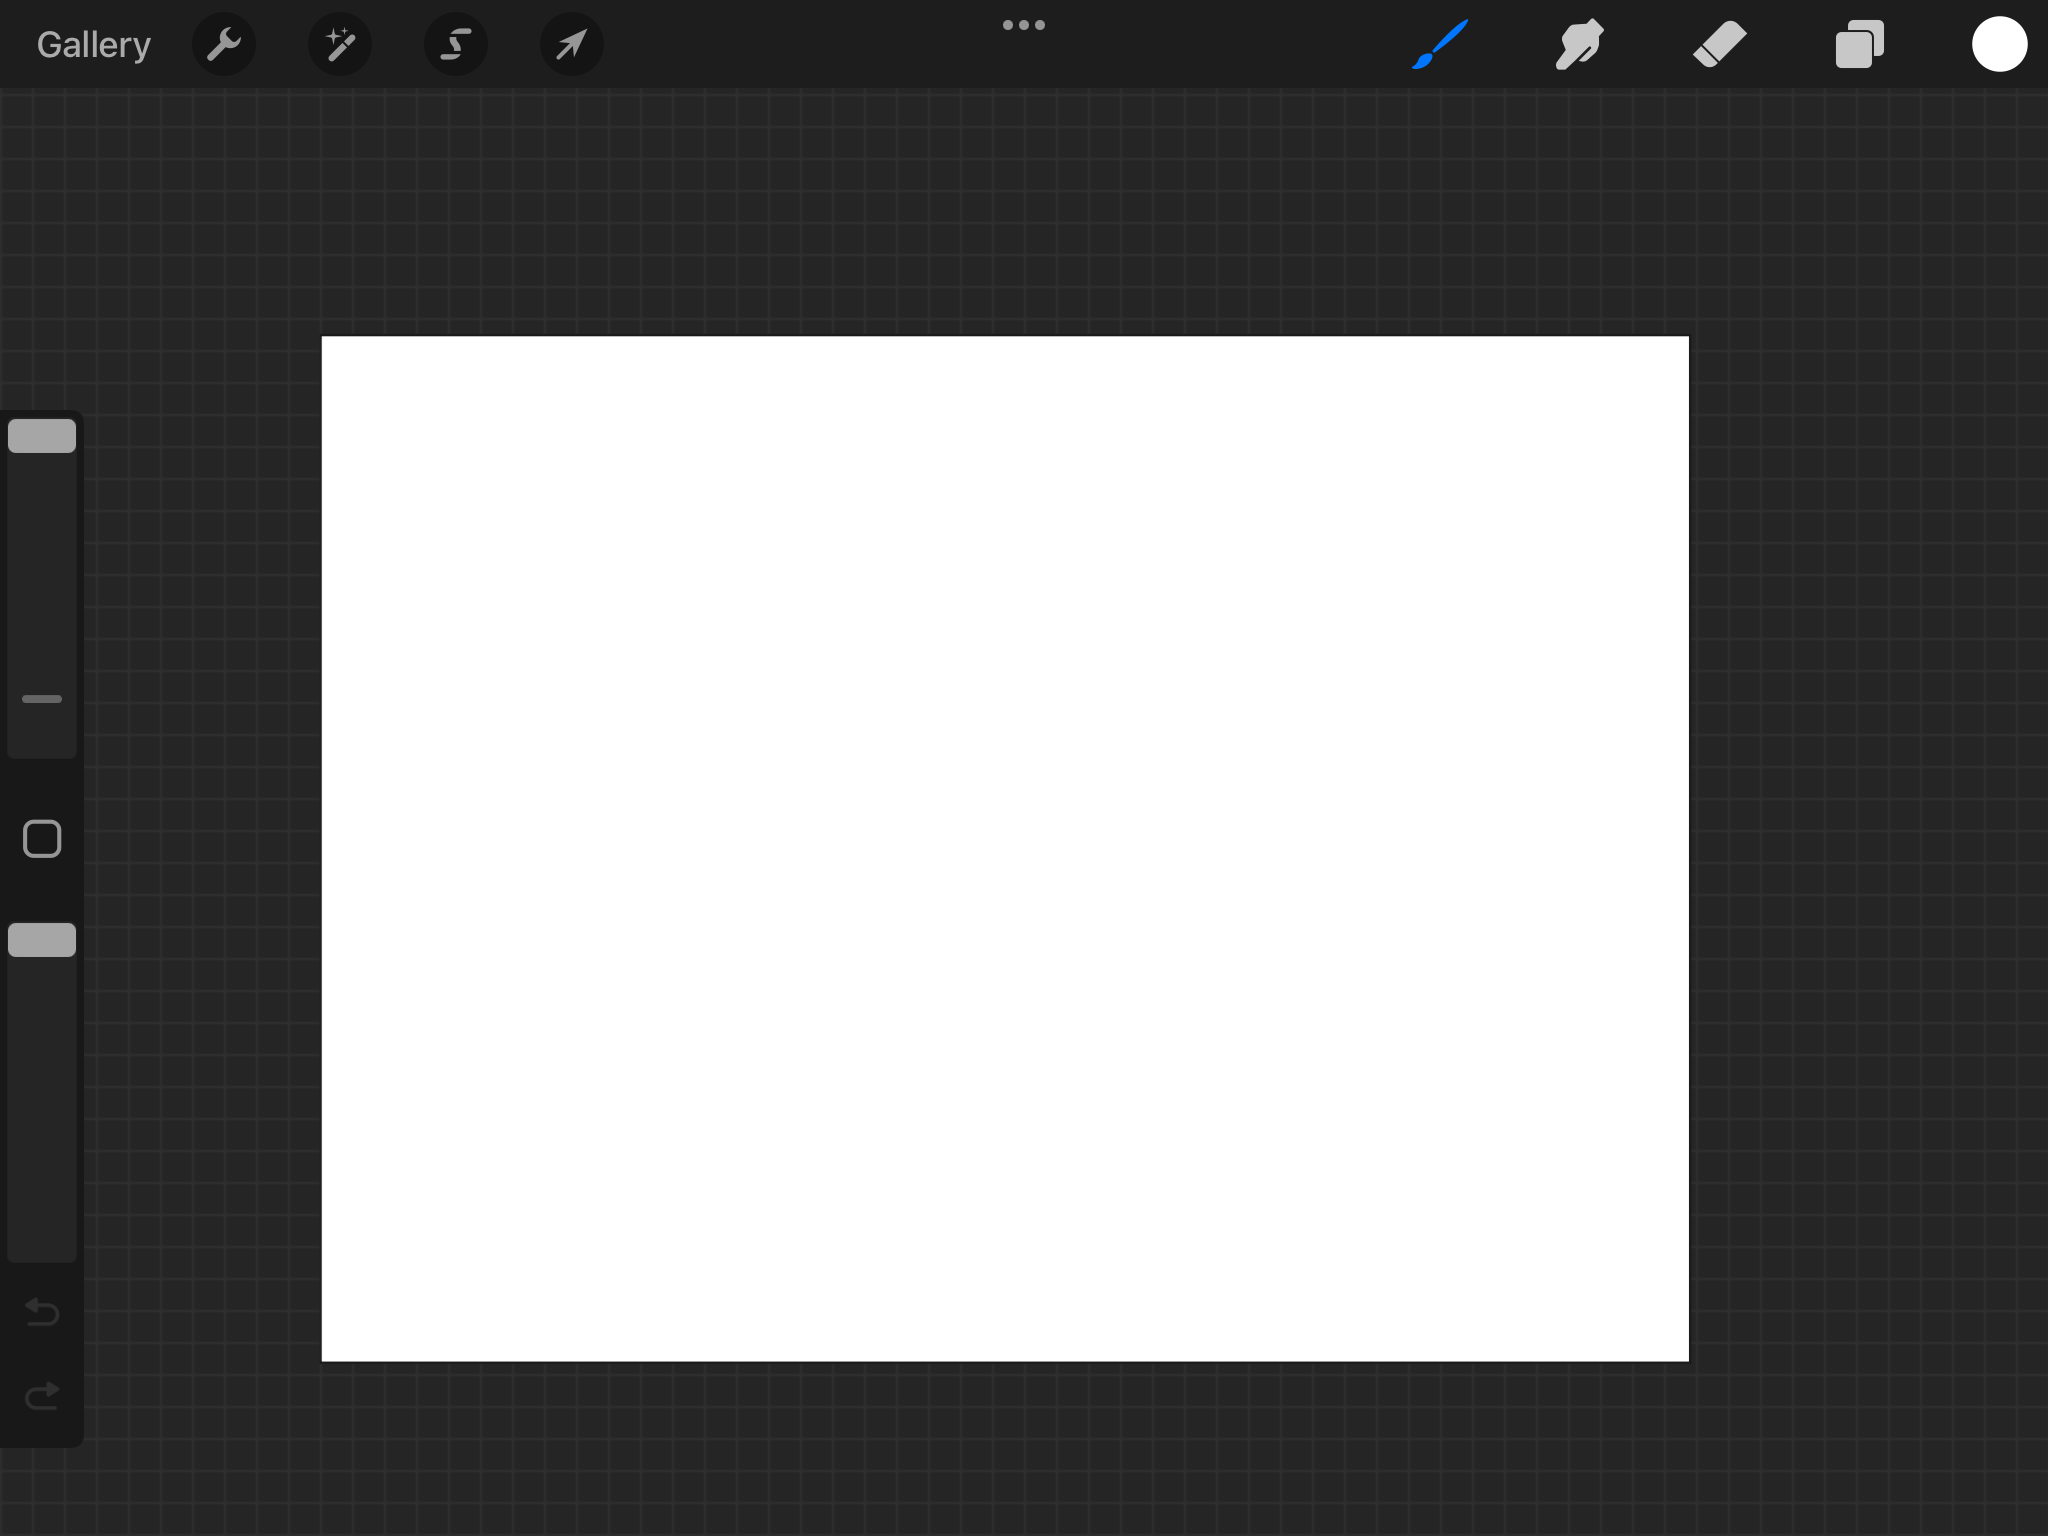Activate the Transform arrow tool
Viewport: 2048px width, 1536px height.
pos(571,45)
